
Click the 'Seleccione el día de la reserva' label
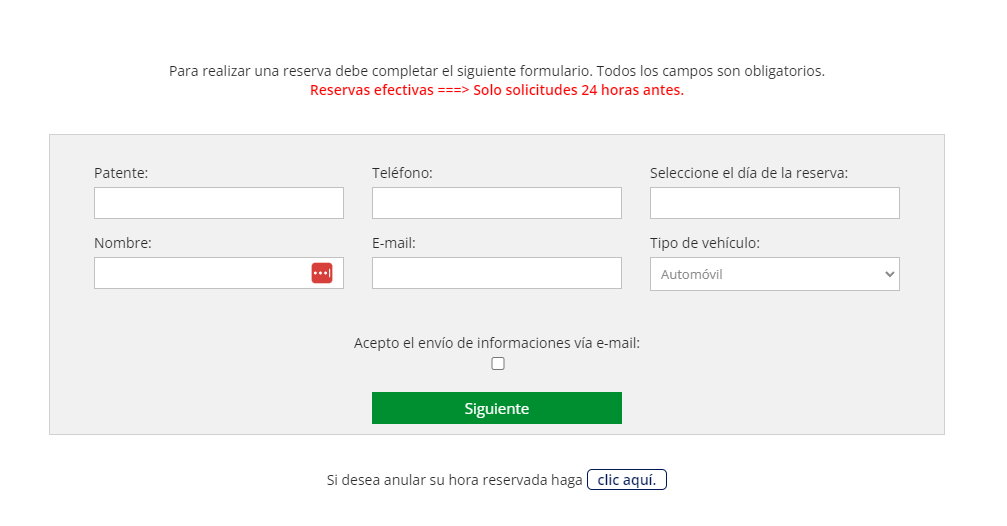coord(748,173)
